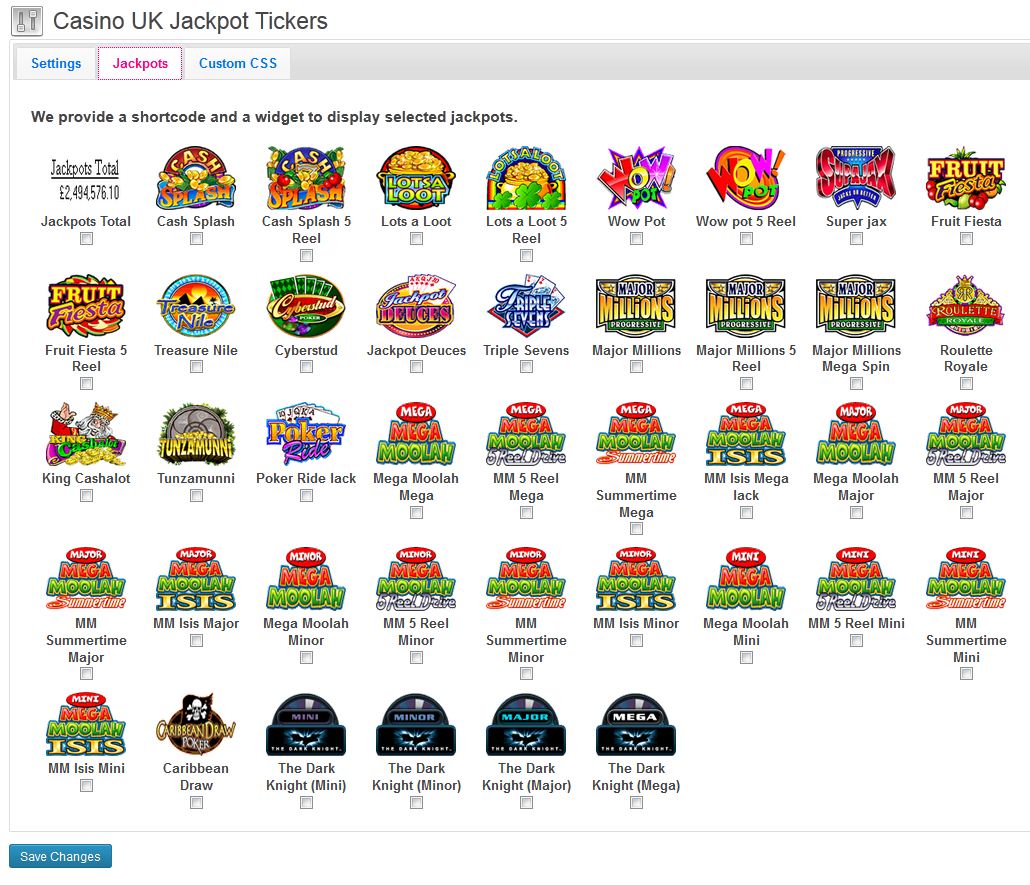Tick the MM Summertime Mega checkbox
The image size is (1030, 885).
tap(636, 529)
